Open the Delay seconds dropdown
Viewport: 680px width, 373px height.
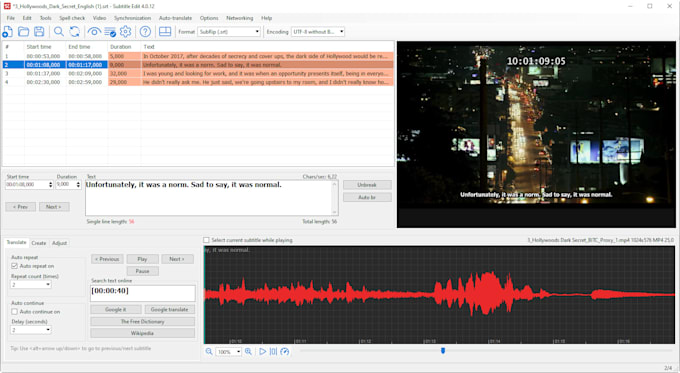pos(48,330)
